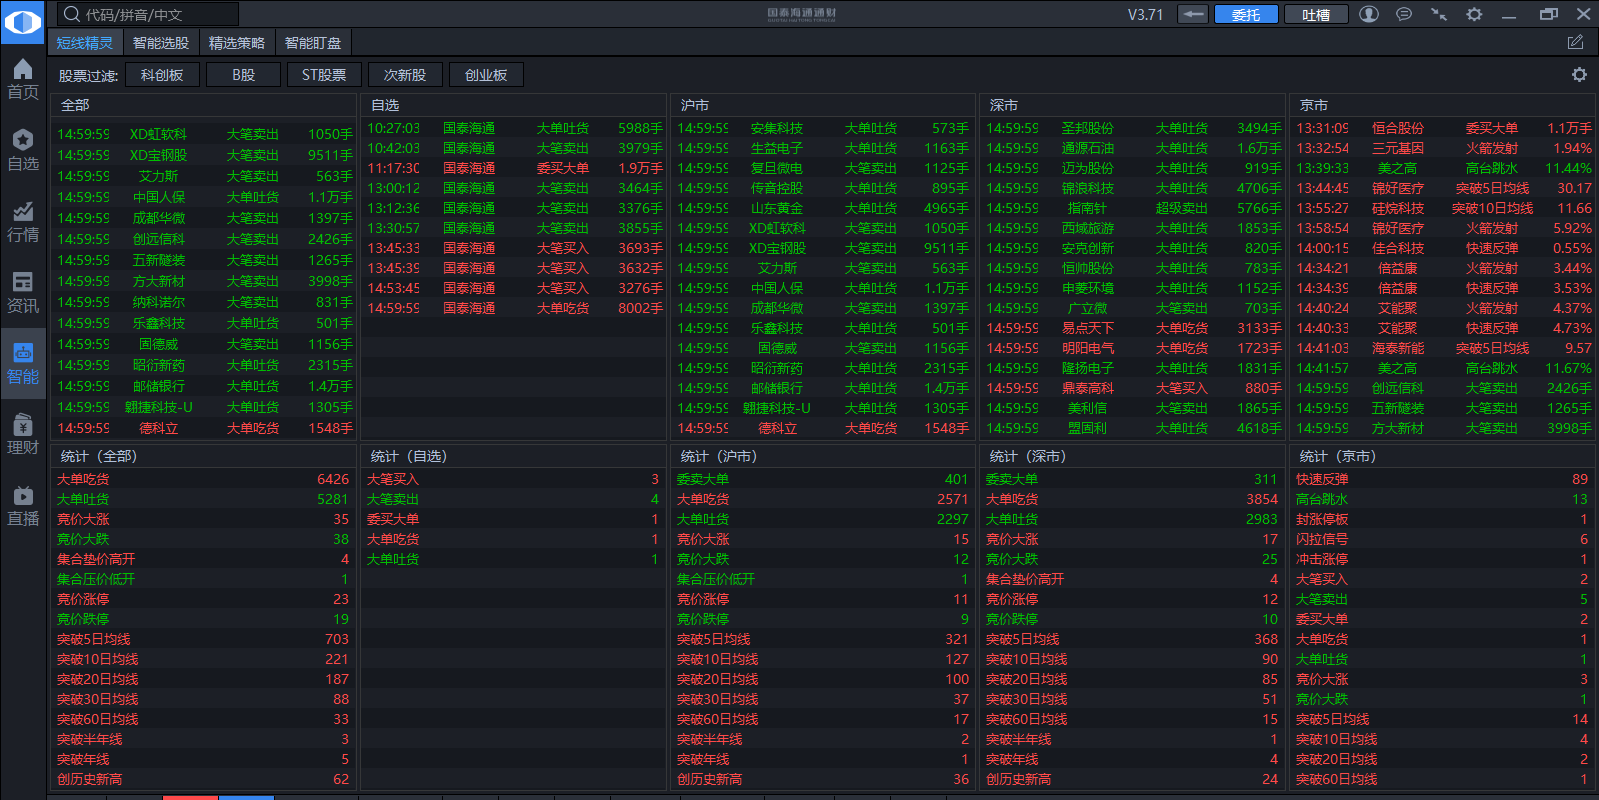Focus the 代码/拼音/中文 search box
The height and width of the screenshot is (800, 1599).
[x=148, y=14]
